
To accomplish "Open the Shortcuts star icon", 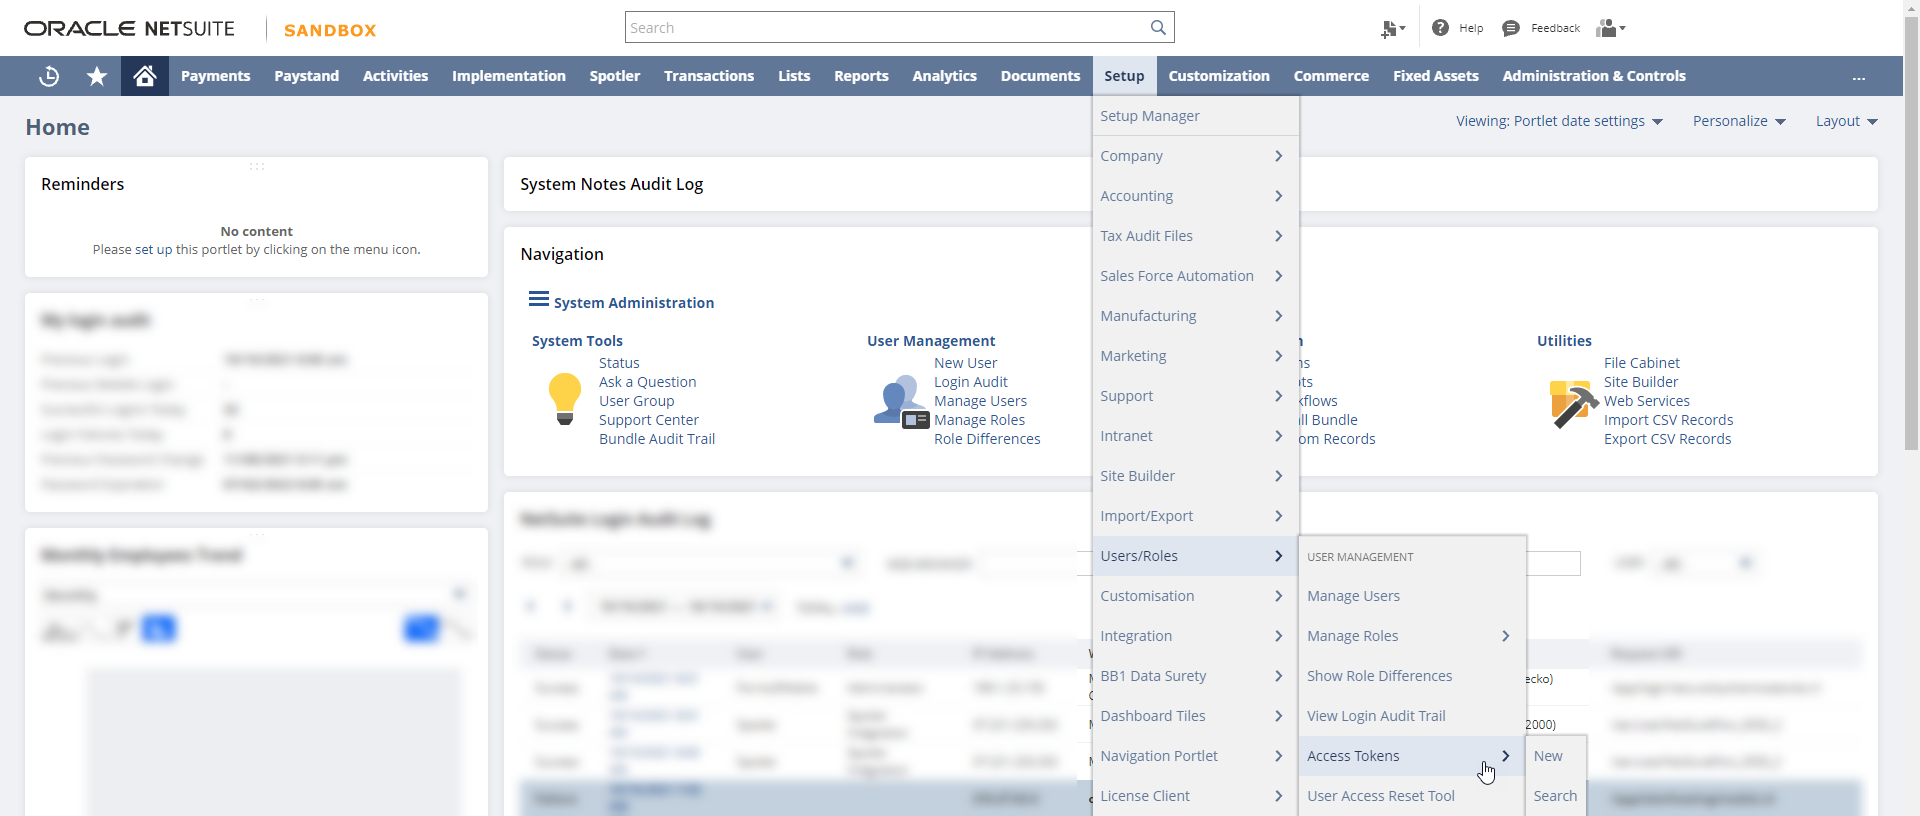I will [x=97, y=76].
